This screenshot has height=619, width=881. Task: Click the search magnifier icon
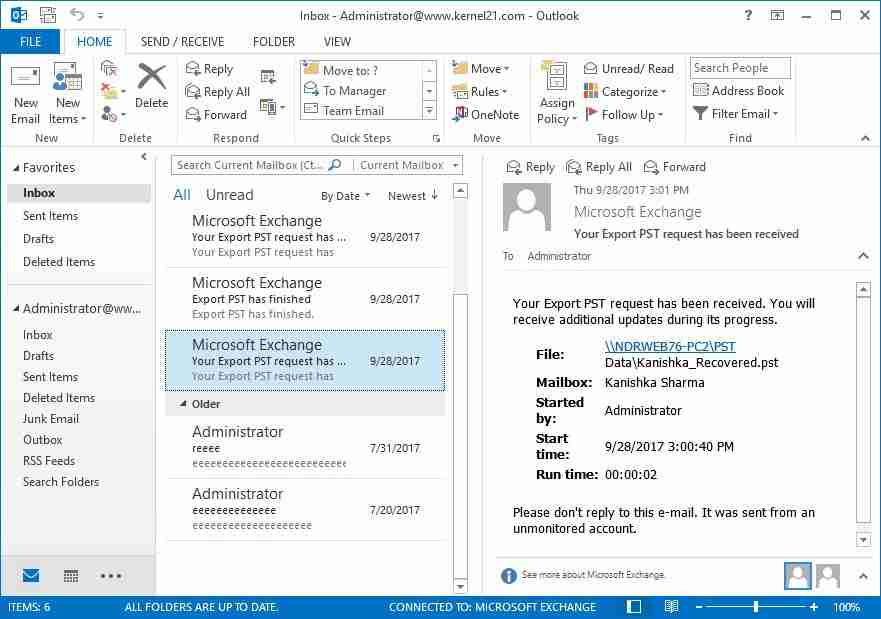(x=335, y=165)
